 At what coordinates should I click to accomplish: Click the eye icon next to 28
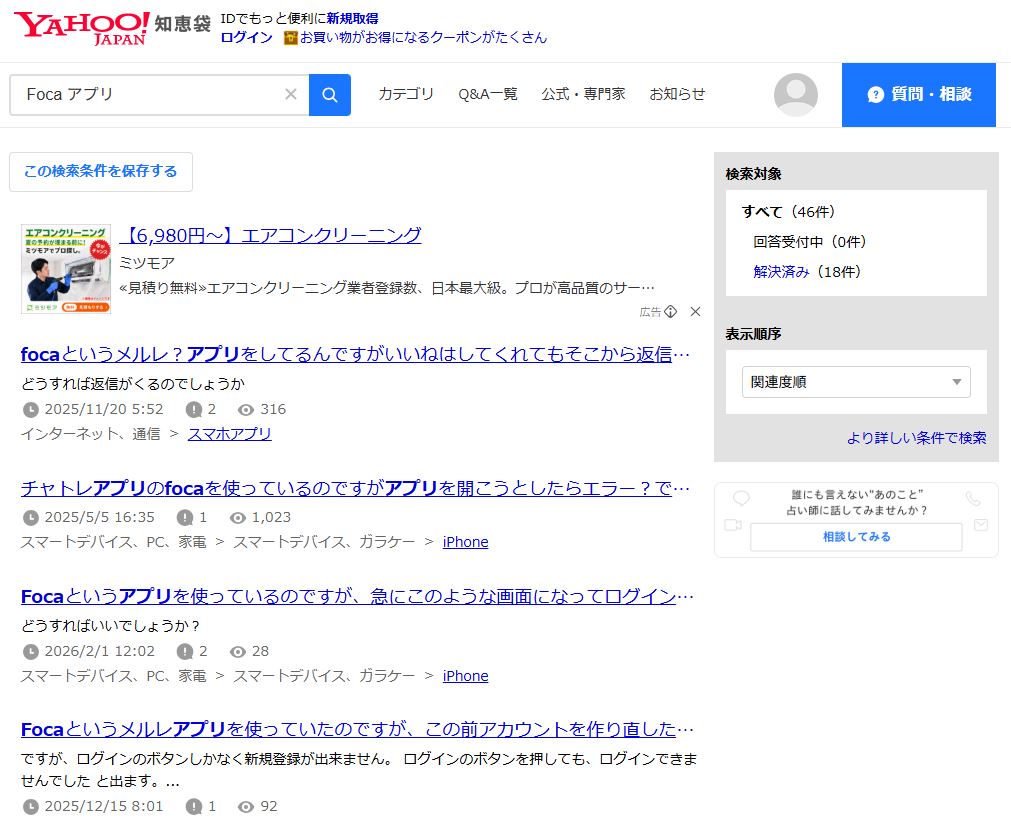coord(237,652)
